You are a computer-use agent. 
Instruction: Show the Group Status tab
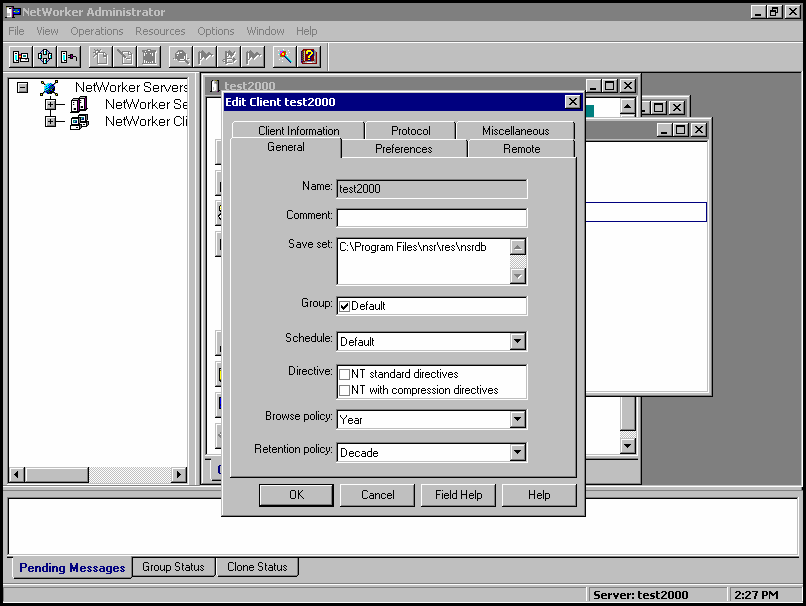click(x=173, y=567)
